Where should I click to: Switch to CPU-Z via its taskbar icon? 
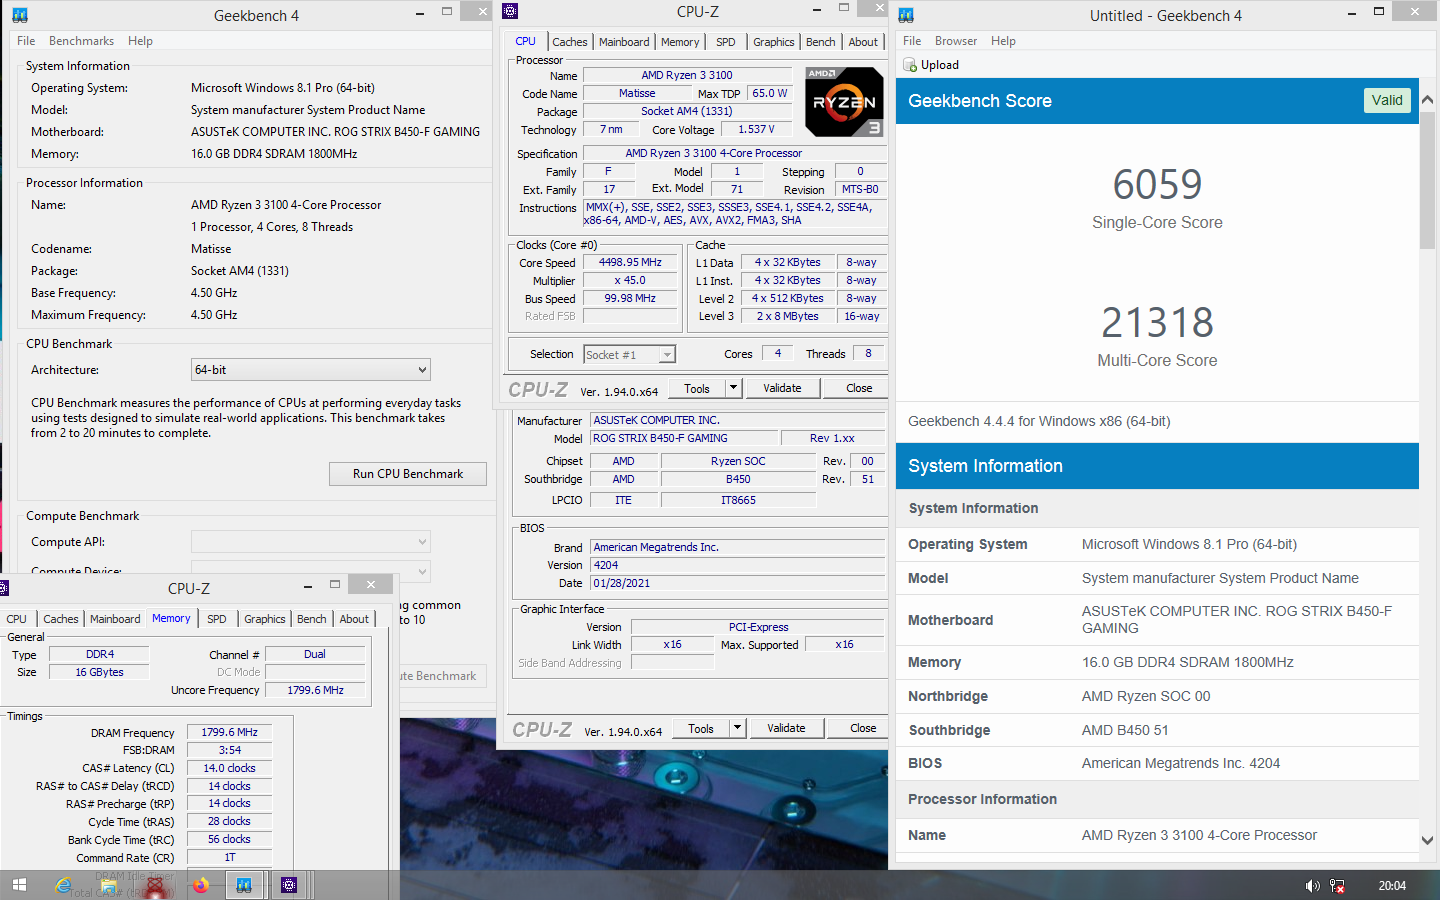tap(289, 885)
